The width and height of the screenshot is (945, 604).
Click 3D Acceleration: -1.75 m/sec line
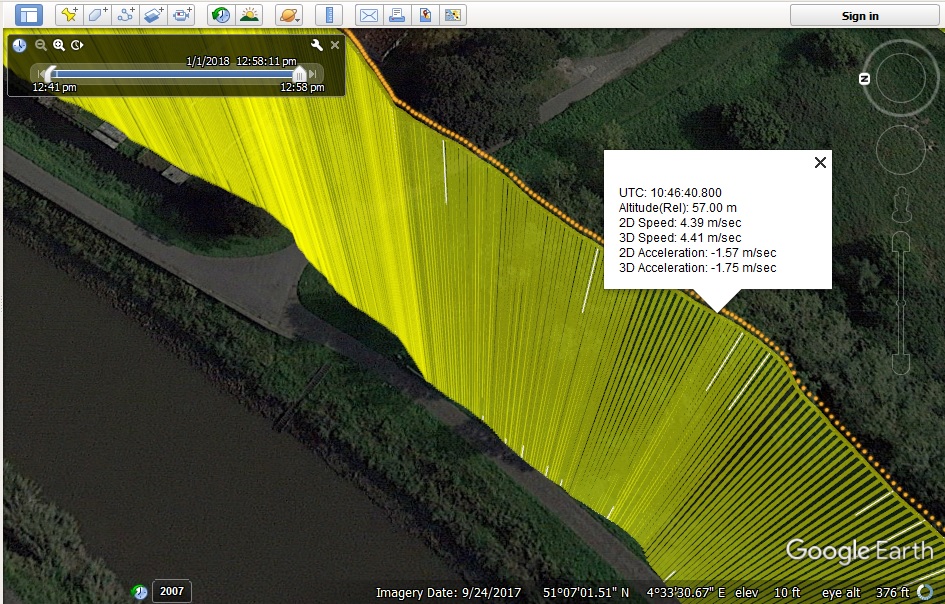pos(697,268)
